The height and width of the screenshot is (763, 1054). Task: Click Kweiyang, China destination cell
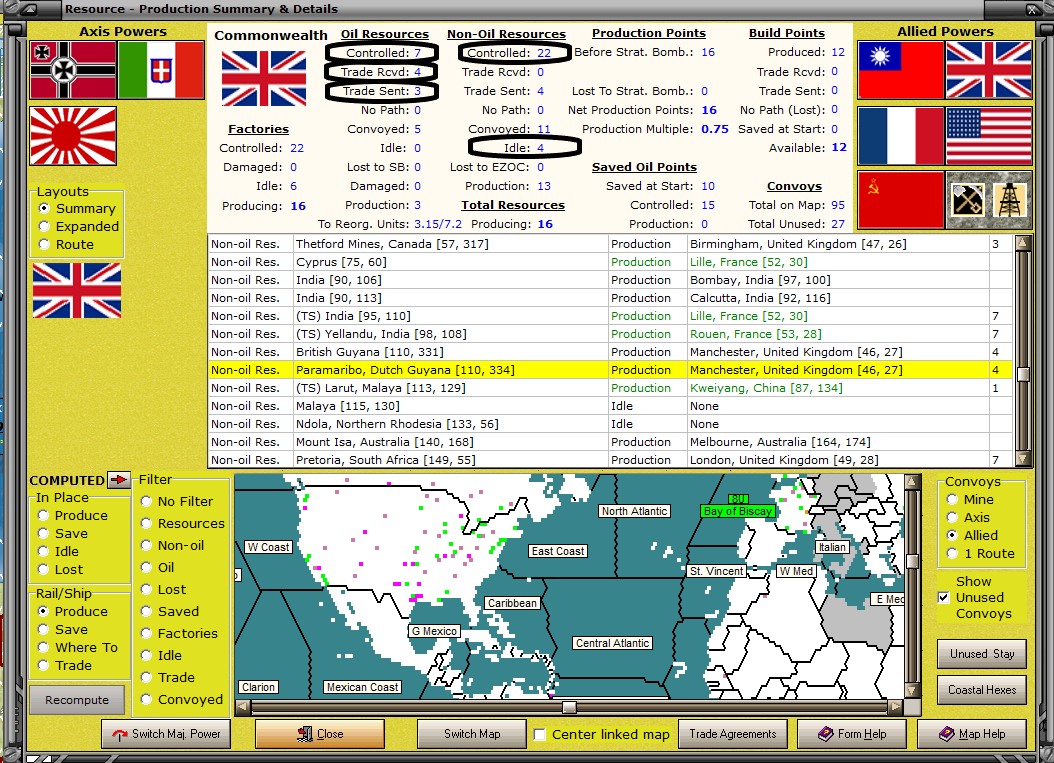point(838,388)
